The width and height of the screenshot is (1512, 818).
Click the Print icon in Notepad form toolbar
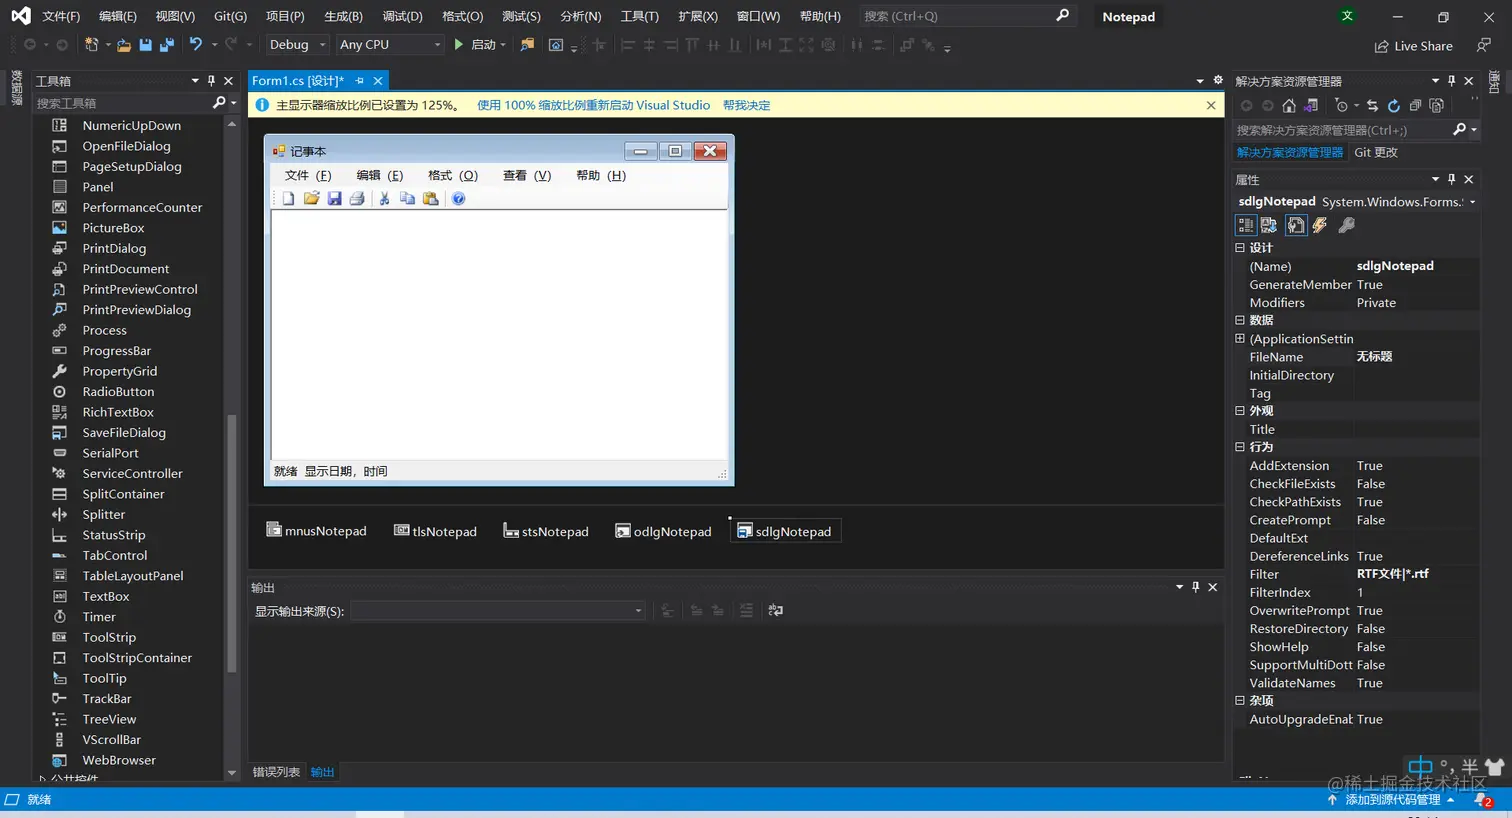357,198
